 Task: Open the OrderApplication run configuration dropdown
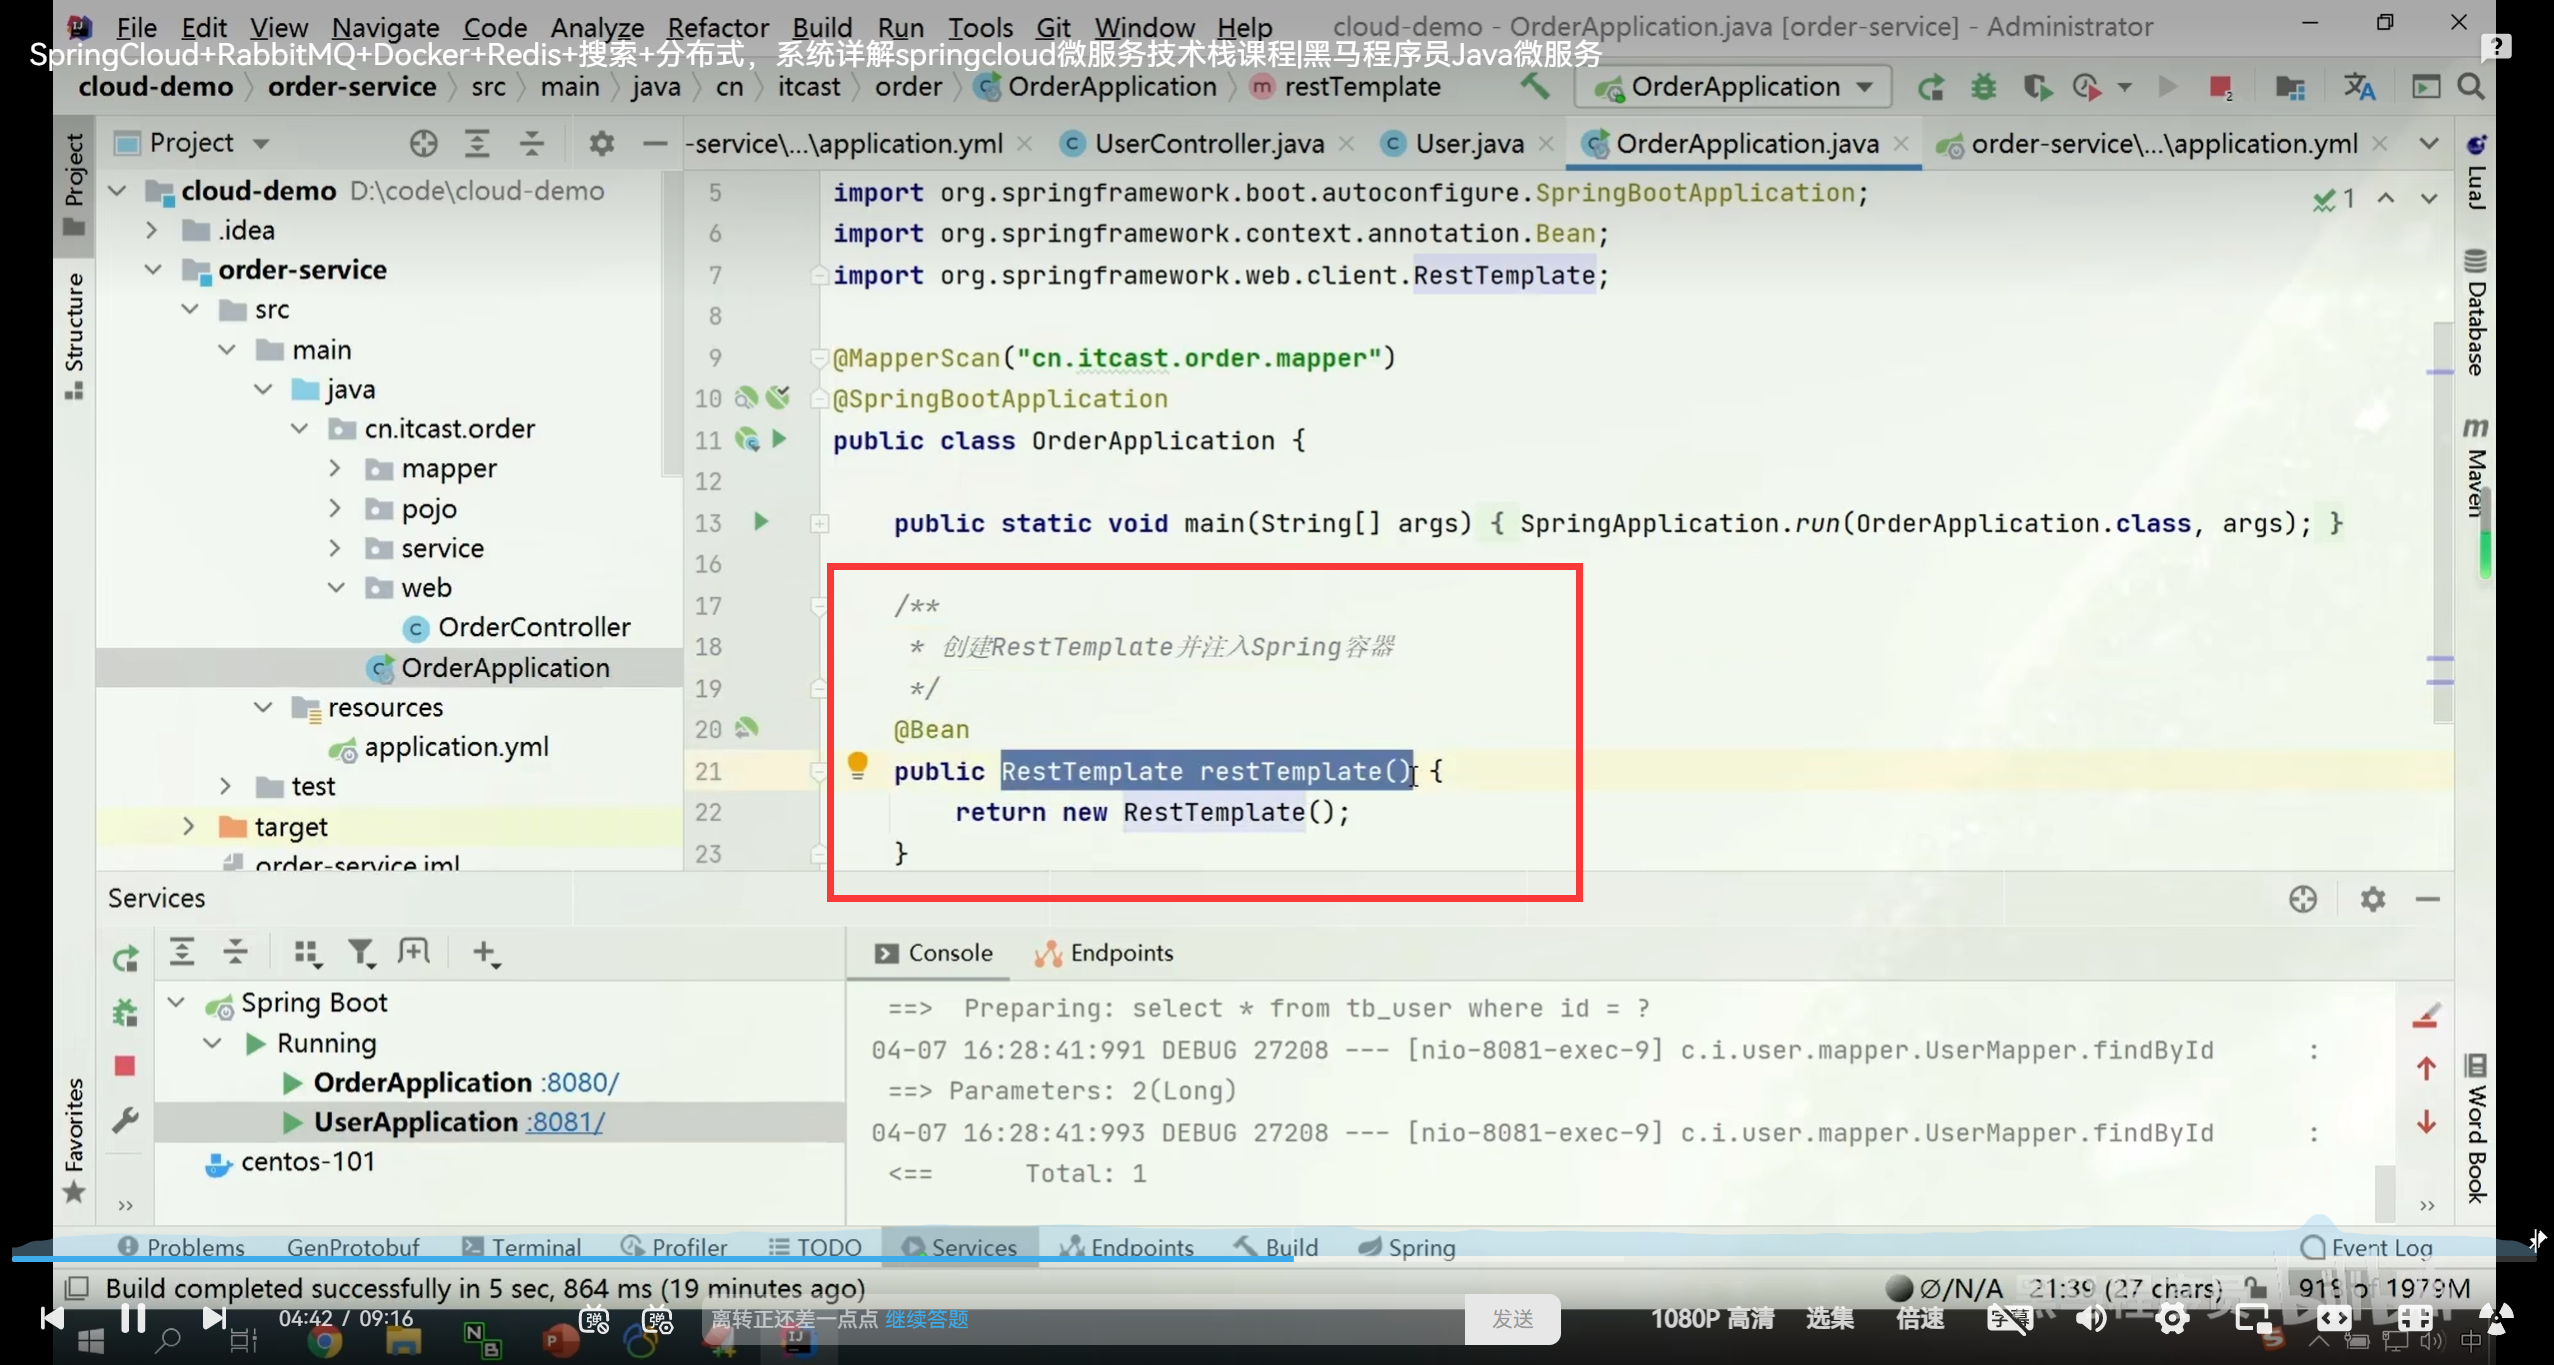click(x=1735, y=87)
